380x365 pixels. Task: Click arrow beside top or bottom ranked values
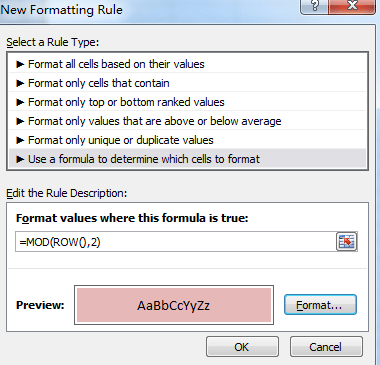pyautogui.click(x=20, y=102)
